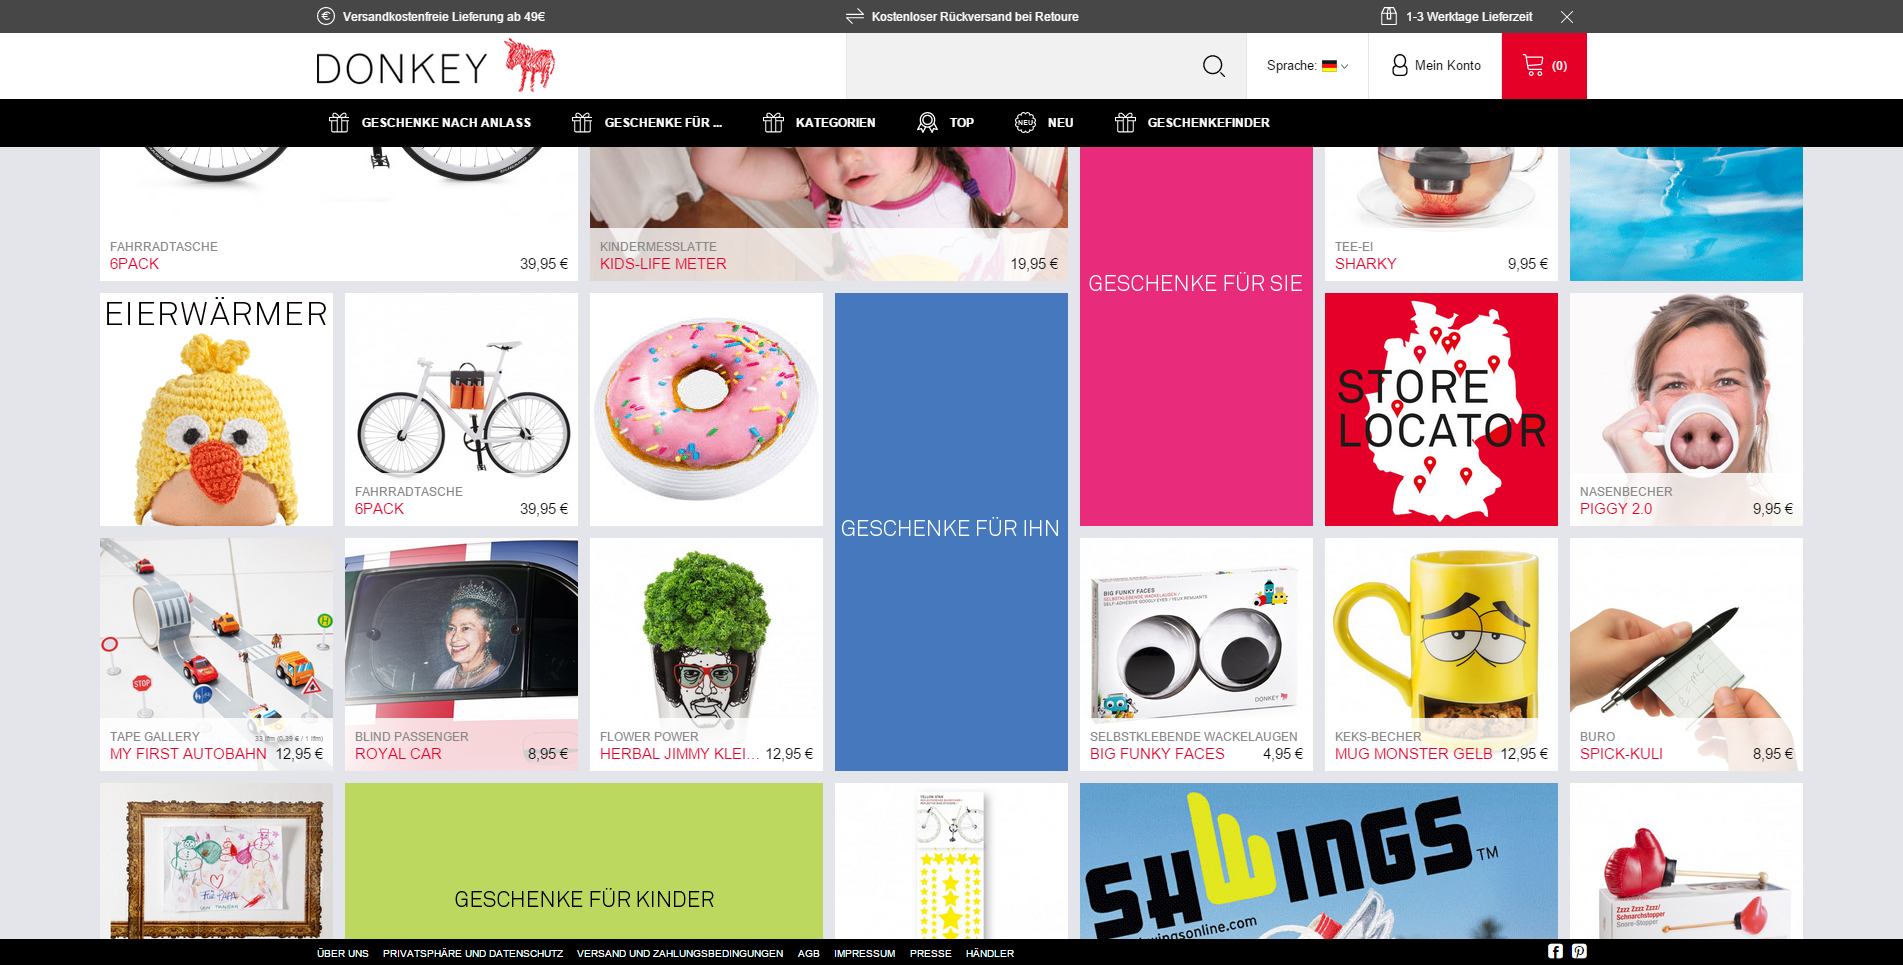The width and height of the screenshot is (1903, 965).
Task: Click the search magnifier icon
Action: point(1213,66)
